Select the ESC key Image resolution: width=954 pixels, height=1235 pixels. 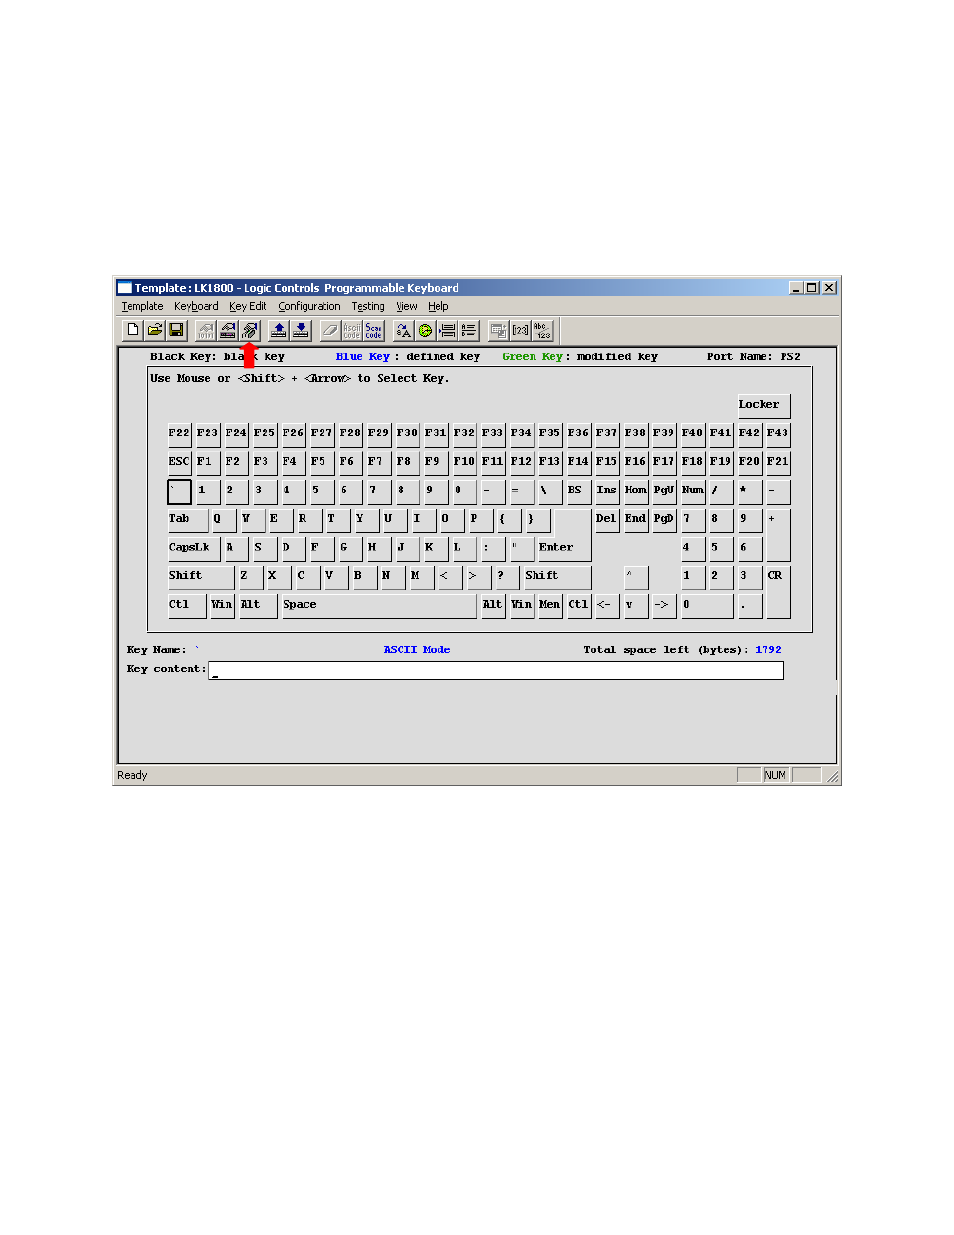pyautogui.click(x=179, y=462)
